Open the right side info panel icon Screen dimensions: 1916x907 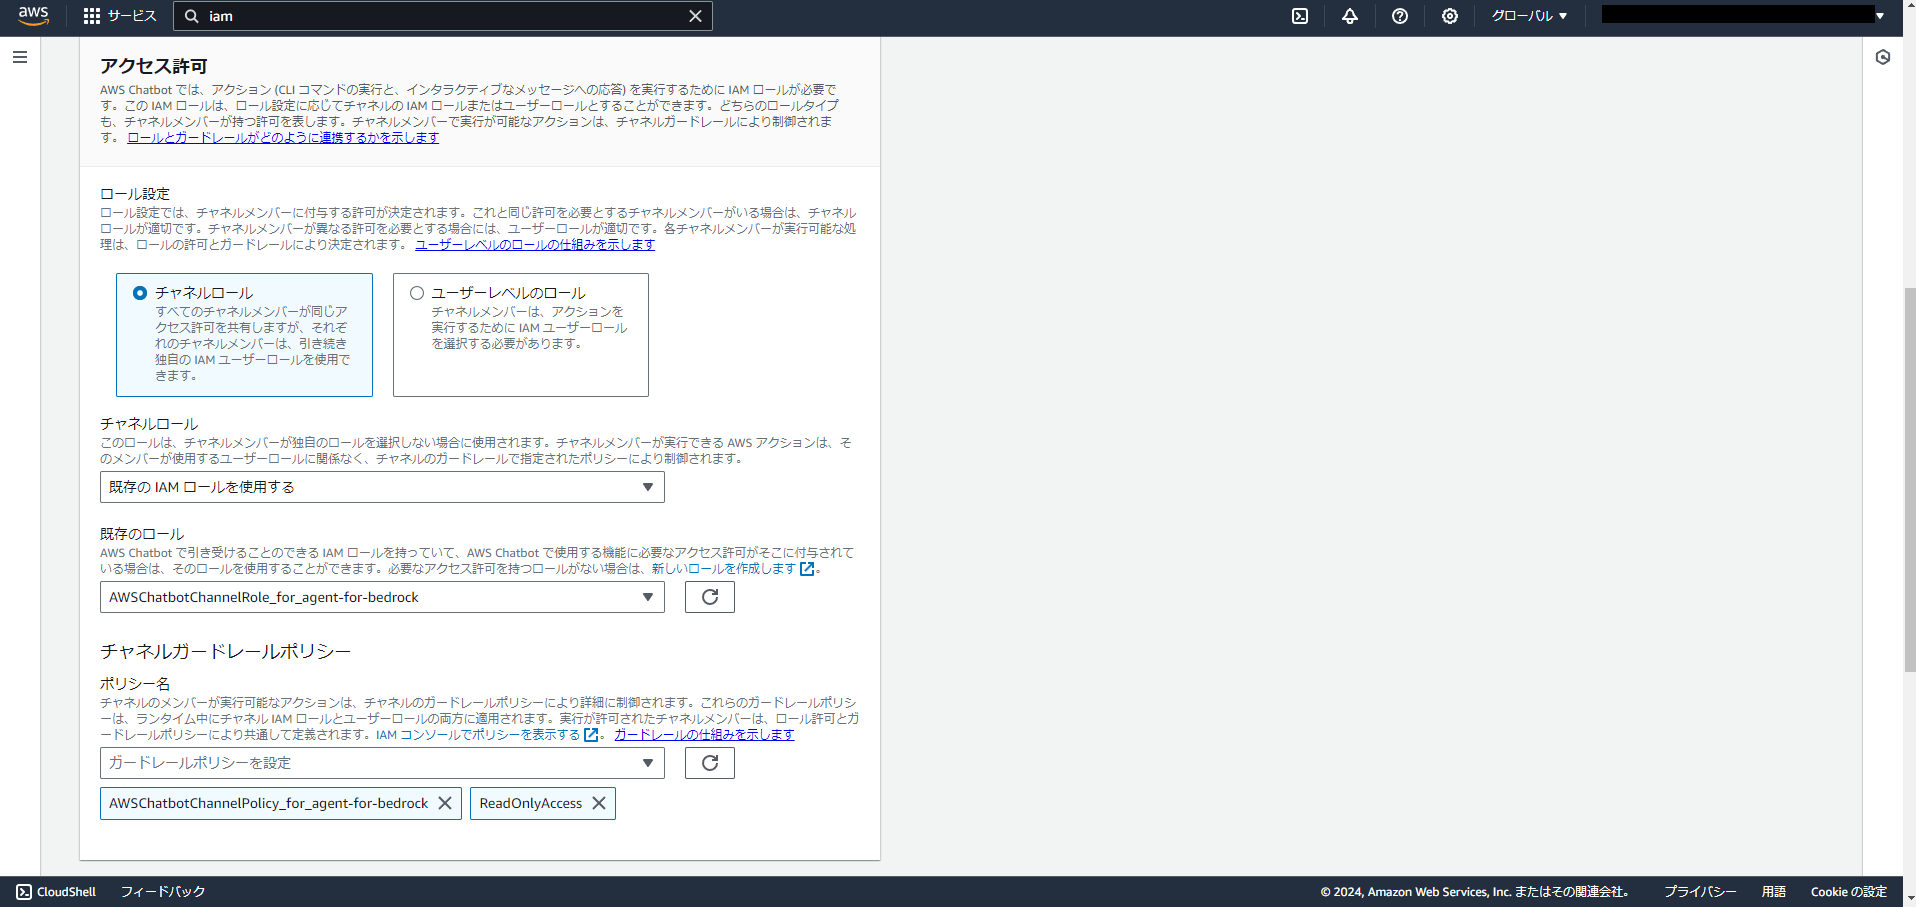click(x=1883, y=57)
